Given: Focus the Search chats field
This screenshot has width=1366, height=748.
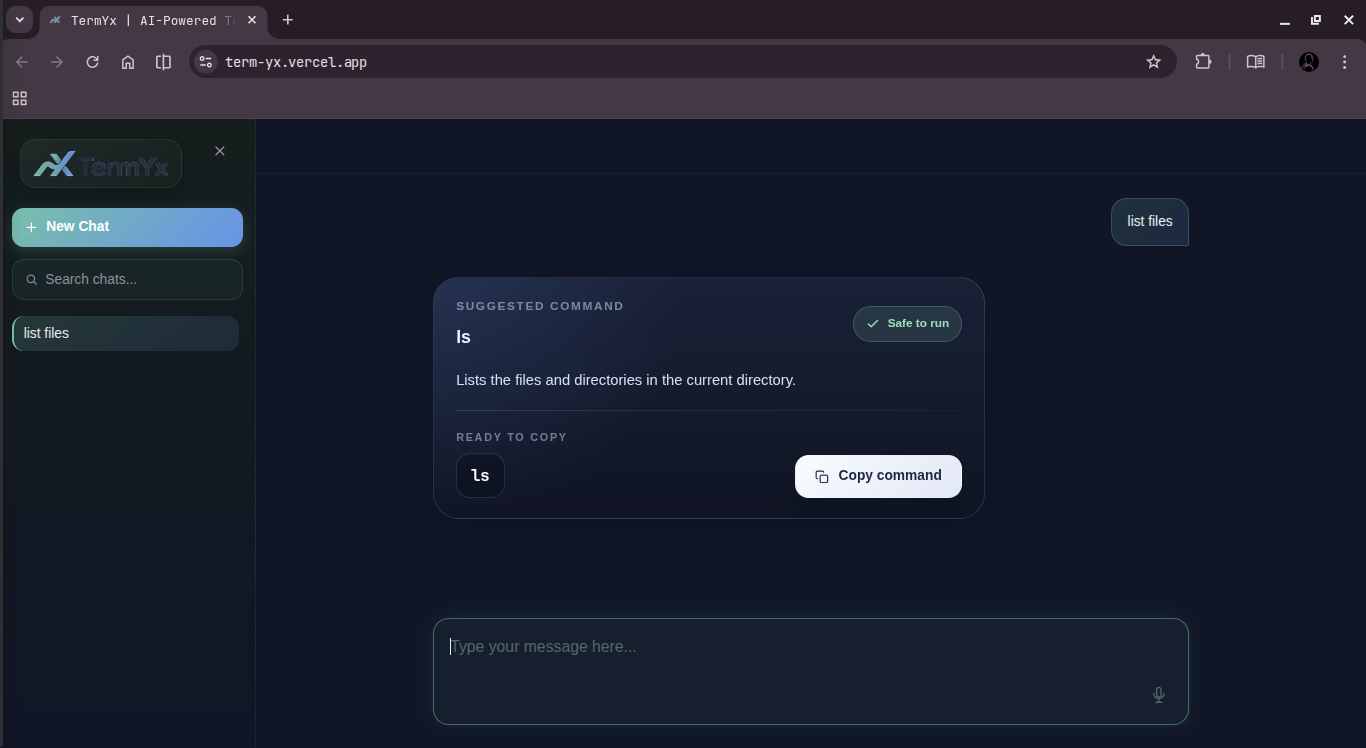Looking at the screenshot, I should pos(127,280).
